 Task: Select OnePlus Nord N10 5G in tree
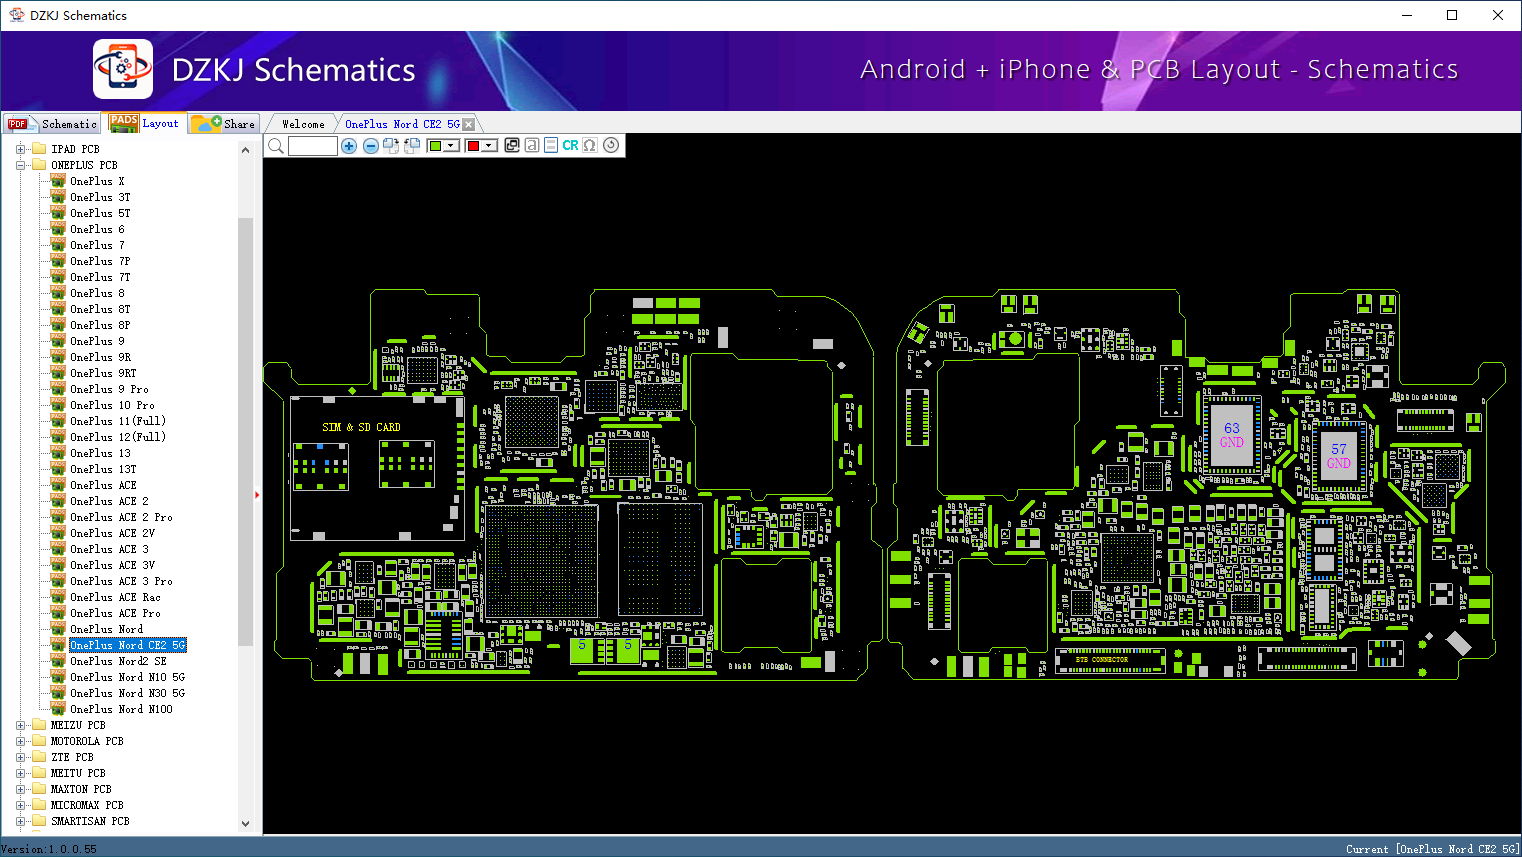pyautogui.click(x=127, y=677)
